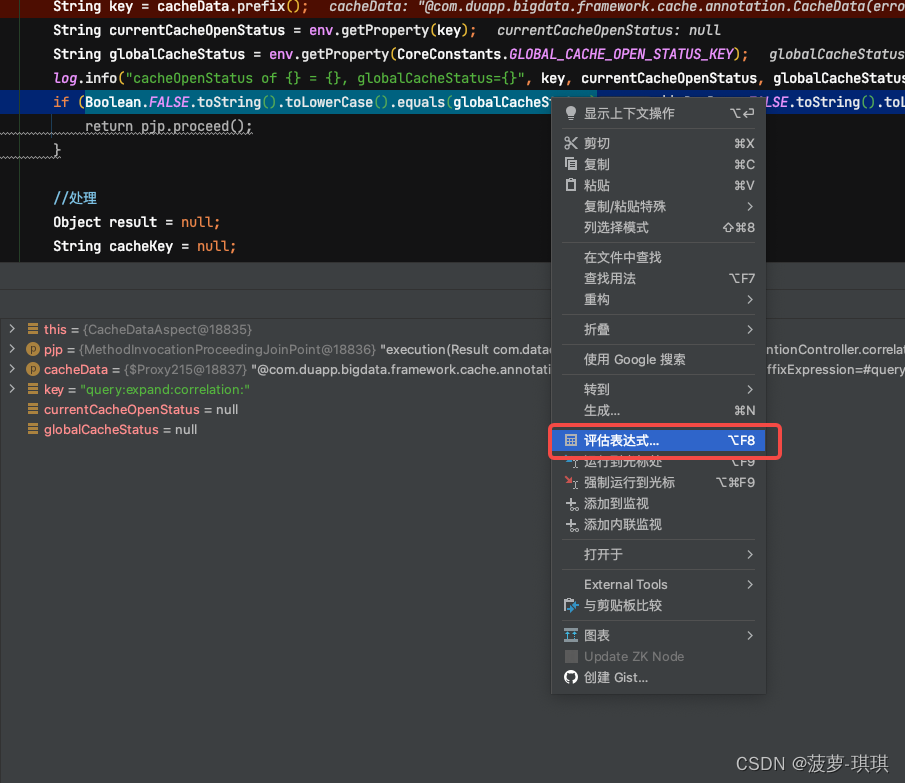Click the clipboard Paste icon

(571, 185)
